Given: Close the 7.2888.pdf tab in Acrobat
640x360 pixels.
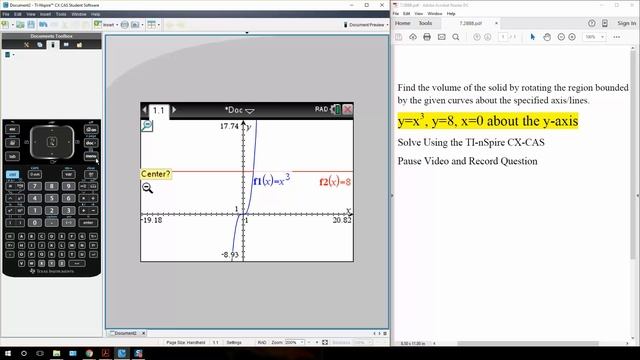Looking at the screenshot, I should click(496, 23).
